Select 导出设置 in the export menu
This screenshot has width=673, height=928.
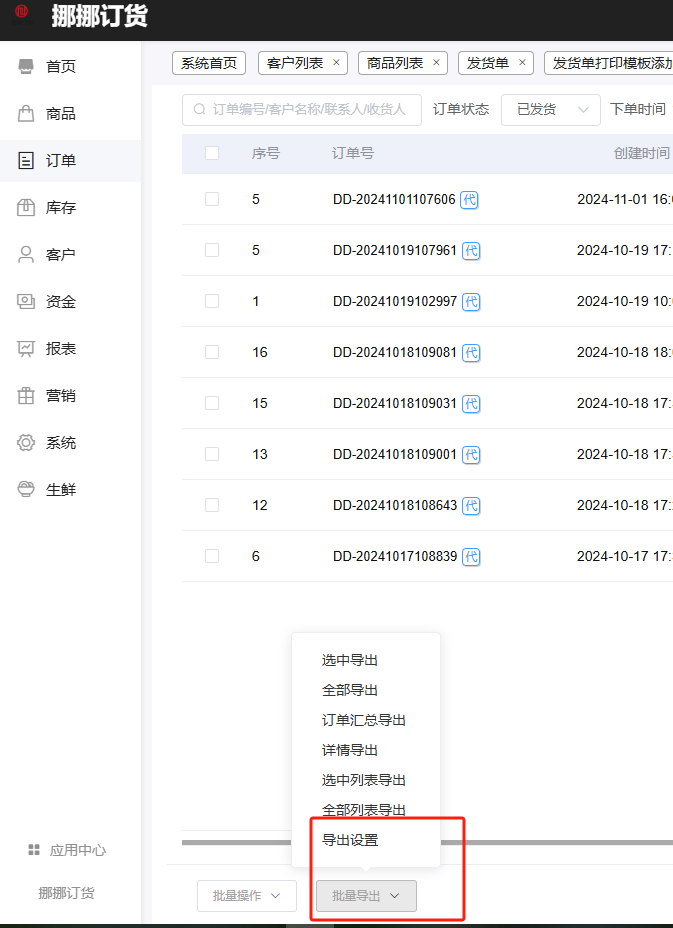tap(350, 840)
